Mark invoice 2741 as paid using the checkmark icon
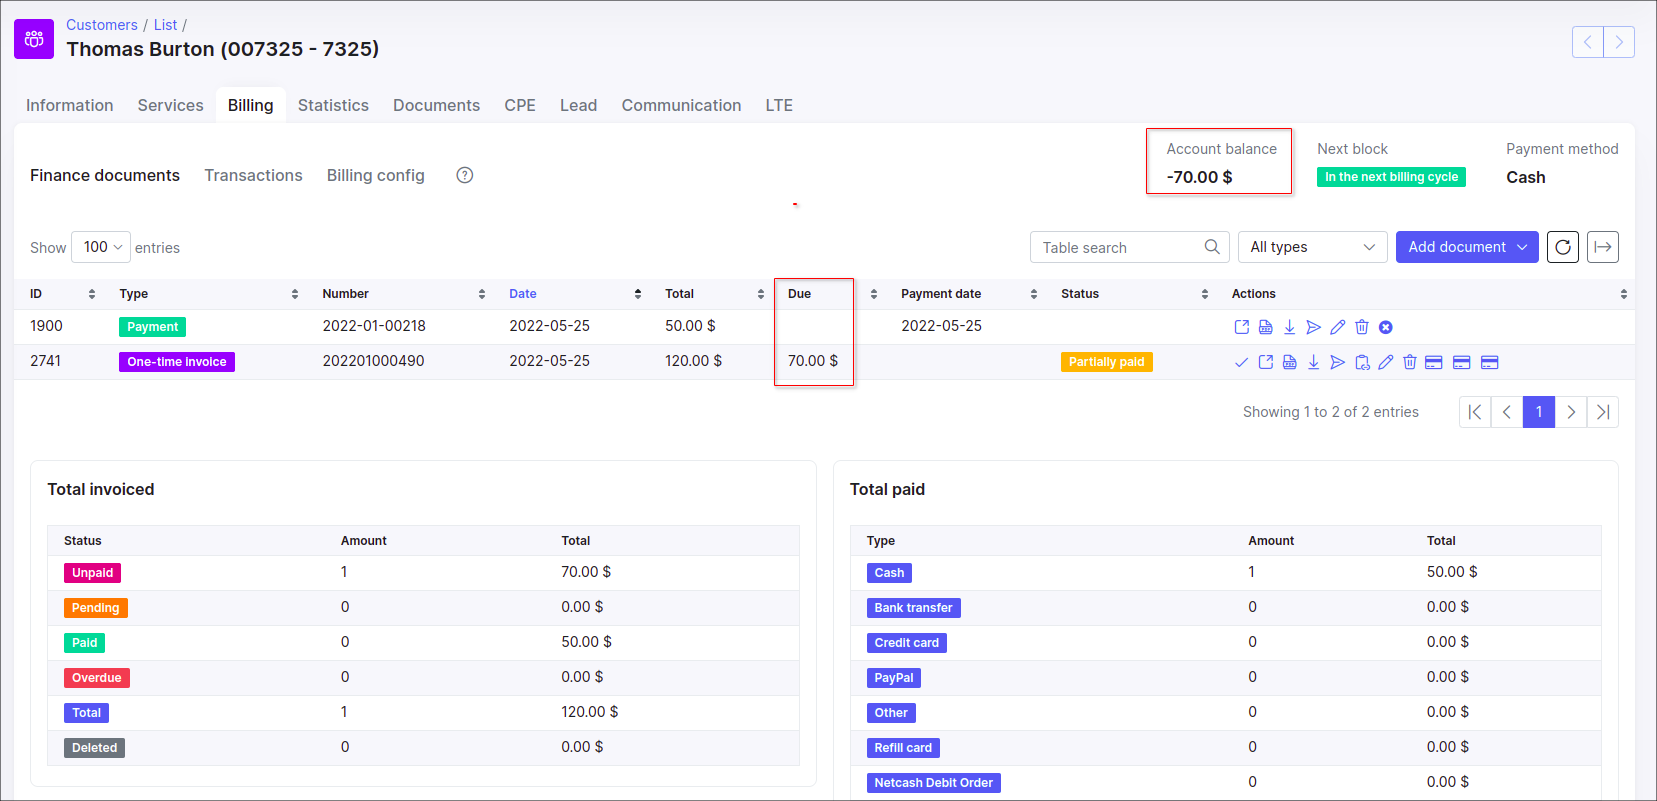The width and height of the screenshot is (1657, 801). click(x=1241, y=362)
